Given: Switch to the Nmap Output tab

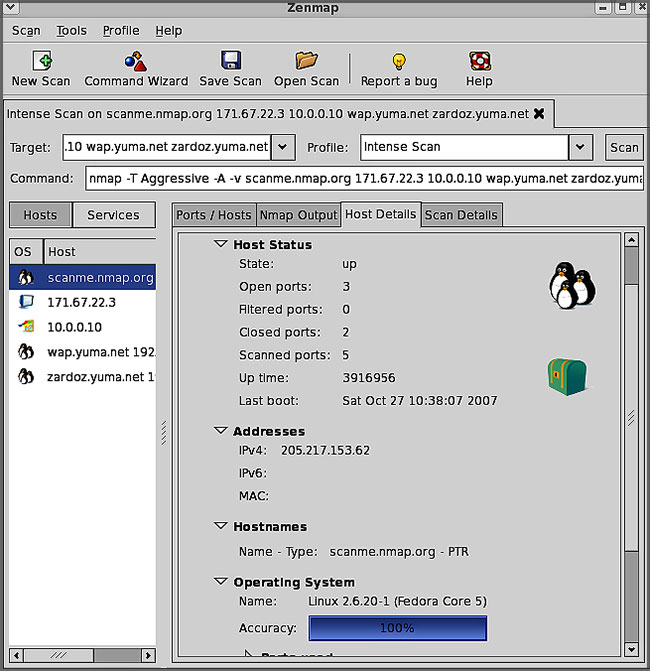Looking at the screenshot, I should click(x=298, y=215).
